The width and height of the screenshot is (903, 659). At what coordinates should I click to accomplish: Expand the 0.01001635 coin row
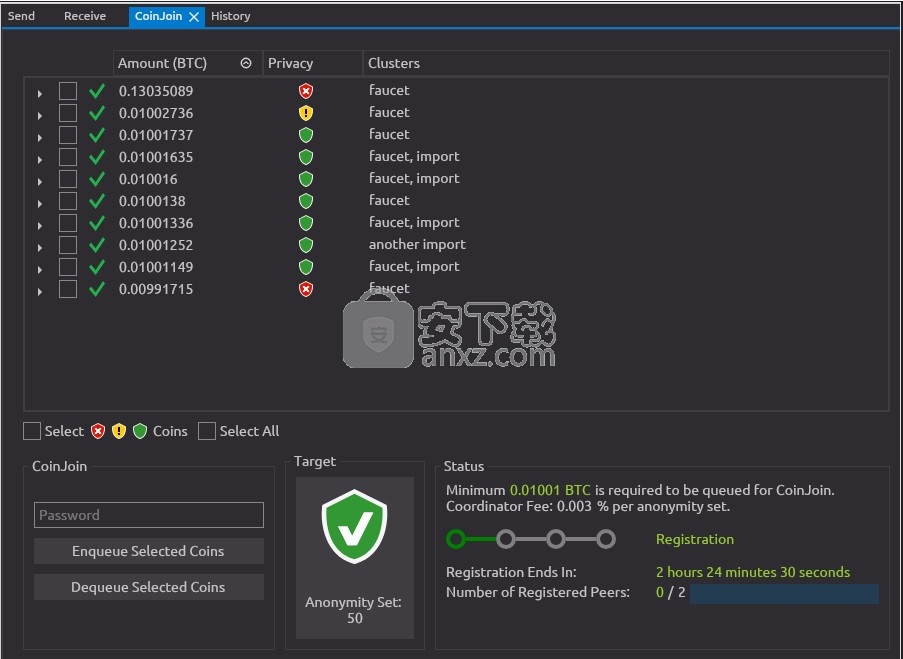[40, 159]
